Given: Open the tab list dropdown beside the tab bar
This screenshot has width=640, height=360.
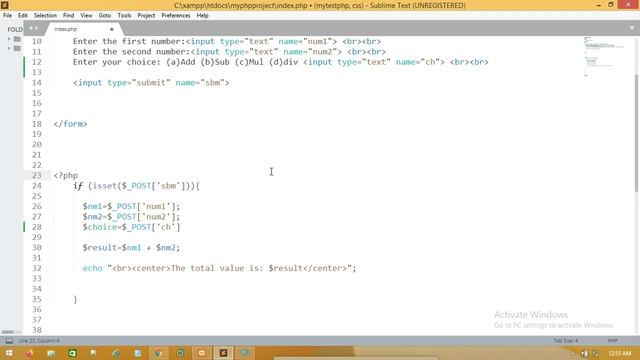Looking at the screenshot, I should click(x=632, y=28).
